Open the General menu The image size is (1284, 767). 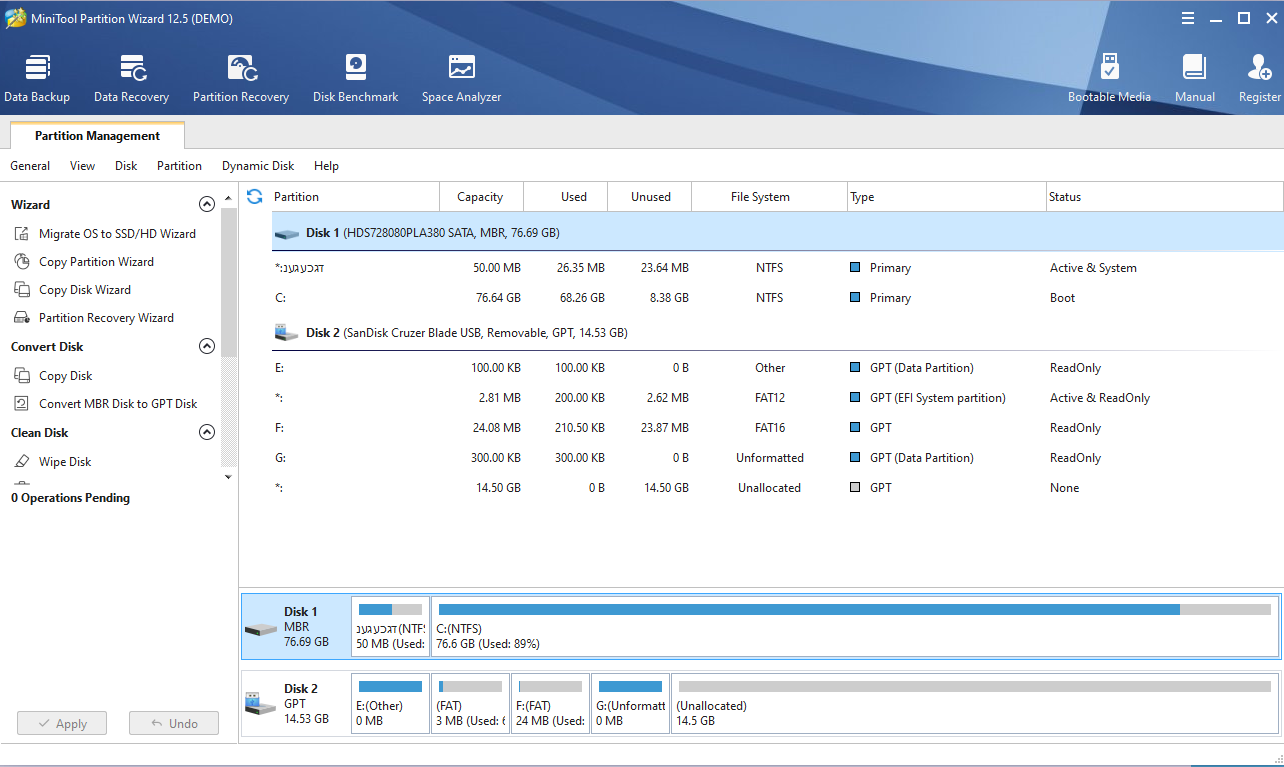30,166
